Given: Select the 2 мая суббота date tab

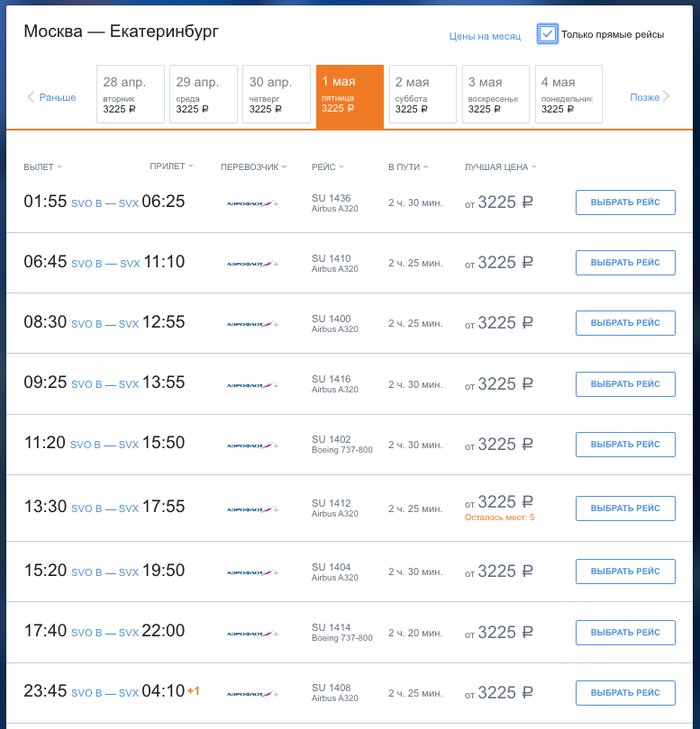Looking at the screenshot, I should (422, 95).
